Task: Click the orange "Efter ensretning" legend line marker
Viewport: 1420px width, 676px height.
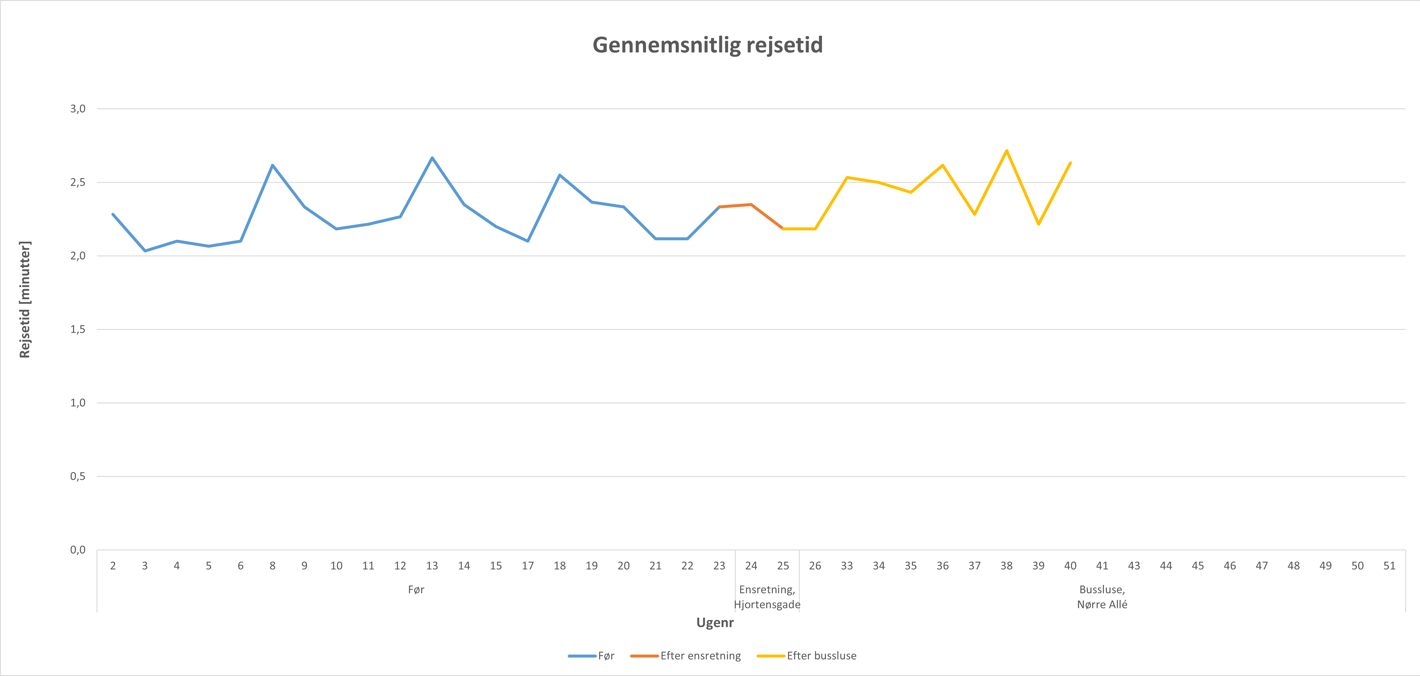Action: point(644,656)
